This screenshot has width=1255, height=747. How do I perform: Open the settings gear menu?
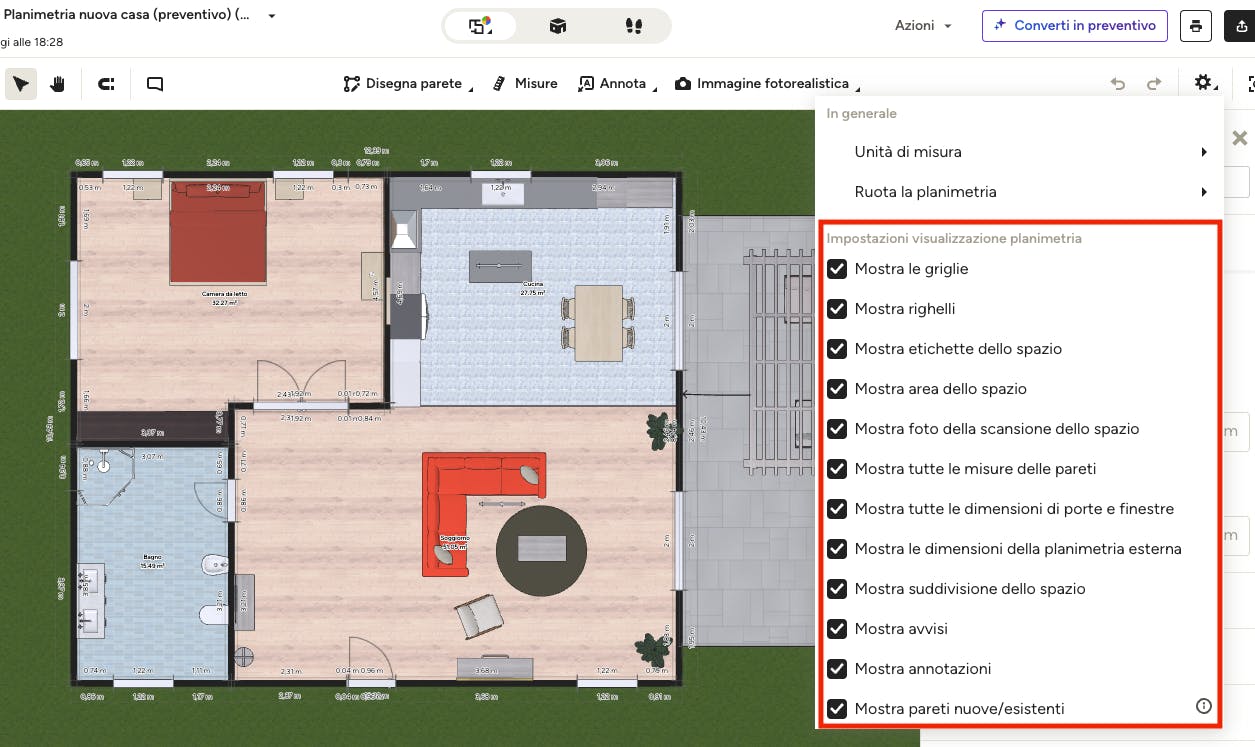click(x=1203, y=84)
